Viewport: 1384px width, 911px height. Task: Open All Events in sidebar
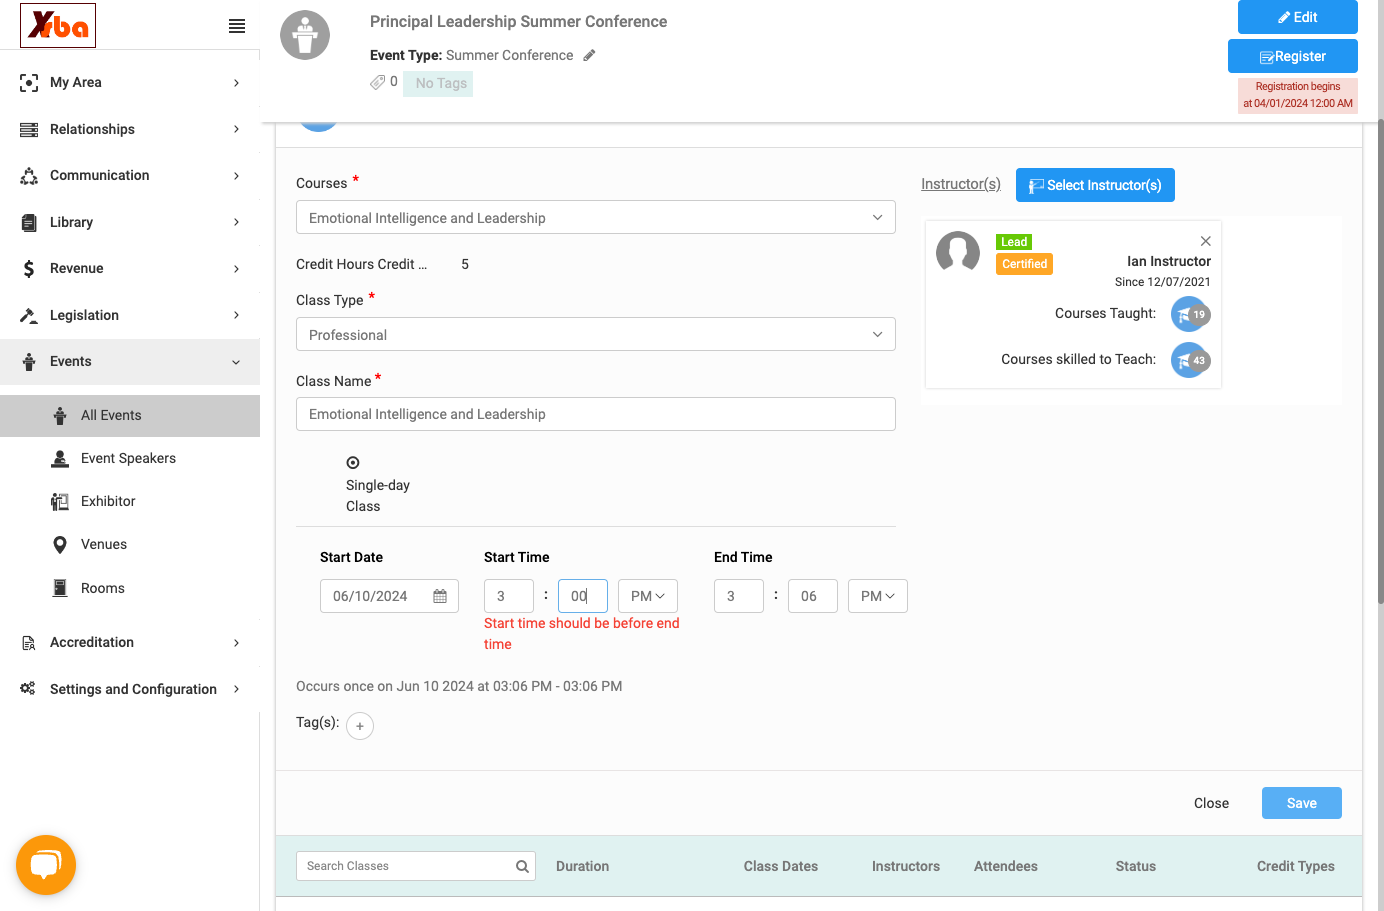[x=130, y=416]
